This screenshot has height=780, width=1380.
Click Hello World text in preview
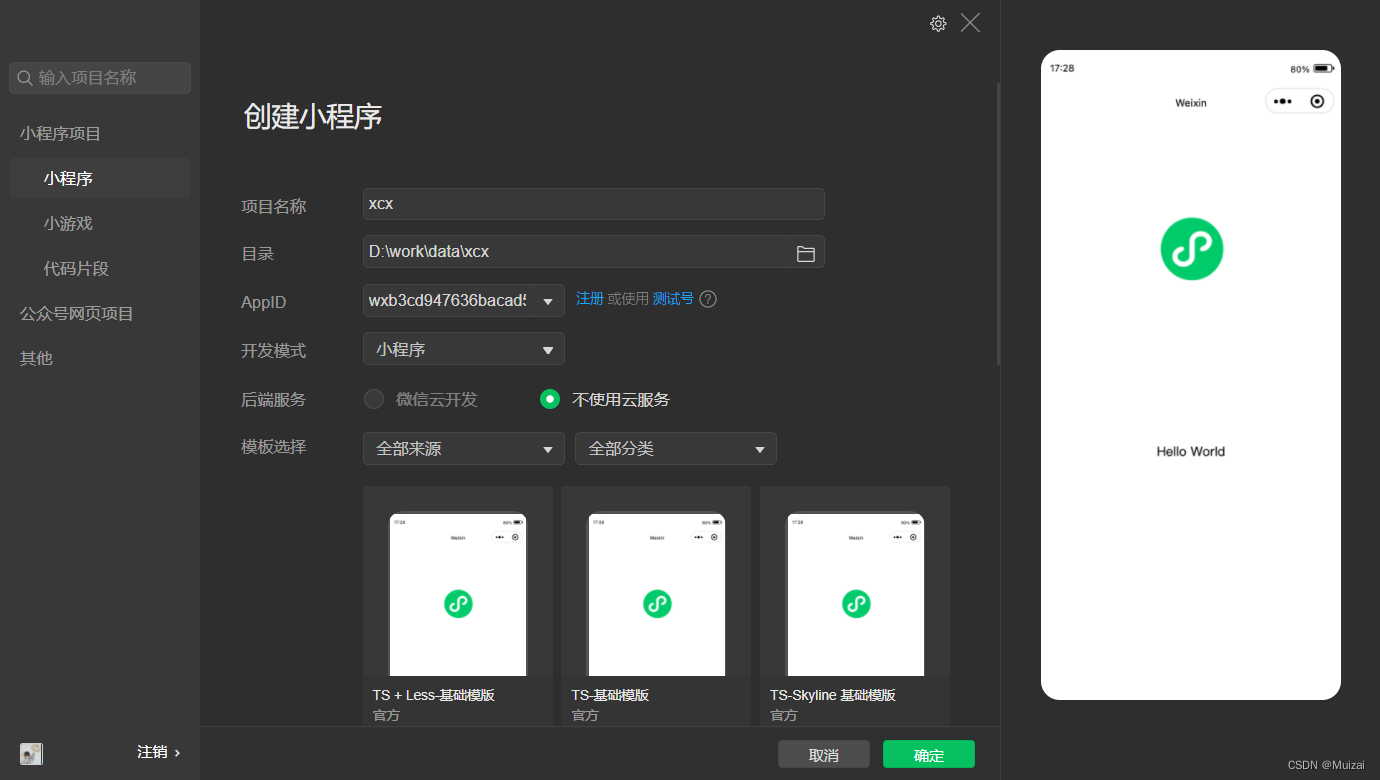[1190, 451]
